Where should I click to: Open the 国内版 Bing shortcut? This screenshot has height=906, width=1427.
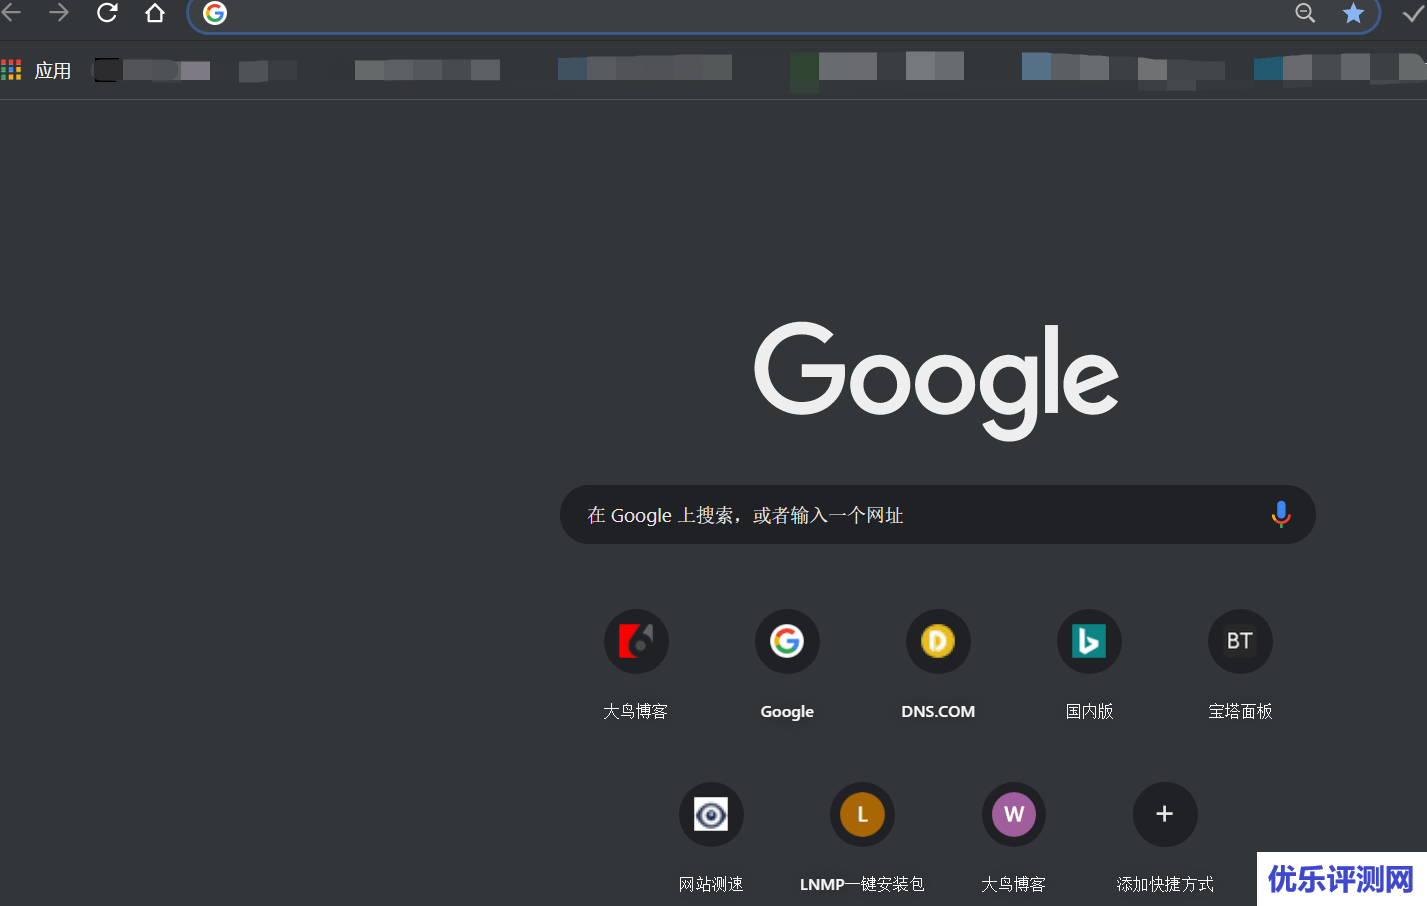[1089, 641]
